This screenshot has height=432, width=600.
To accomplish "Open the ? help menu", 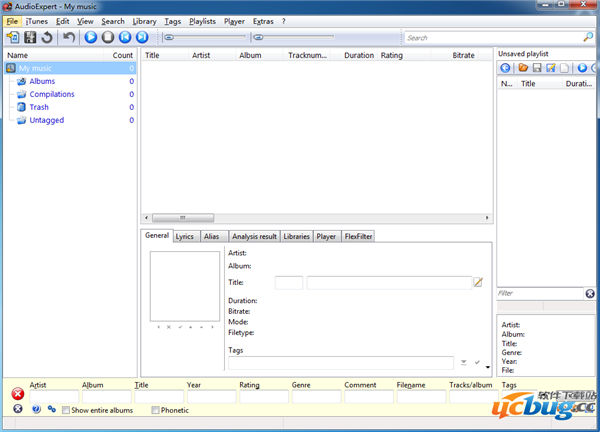I will (284, 21).
